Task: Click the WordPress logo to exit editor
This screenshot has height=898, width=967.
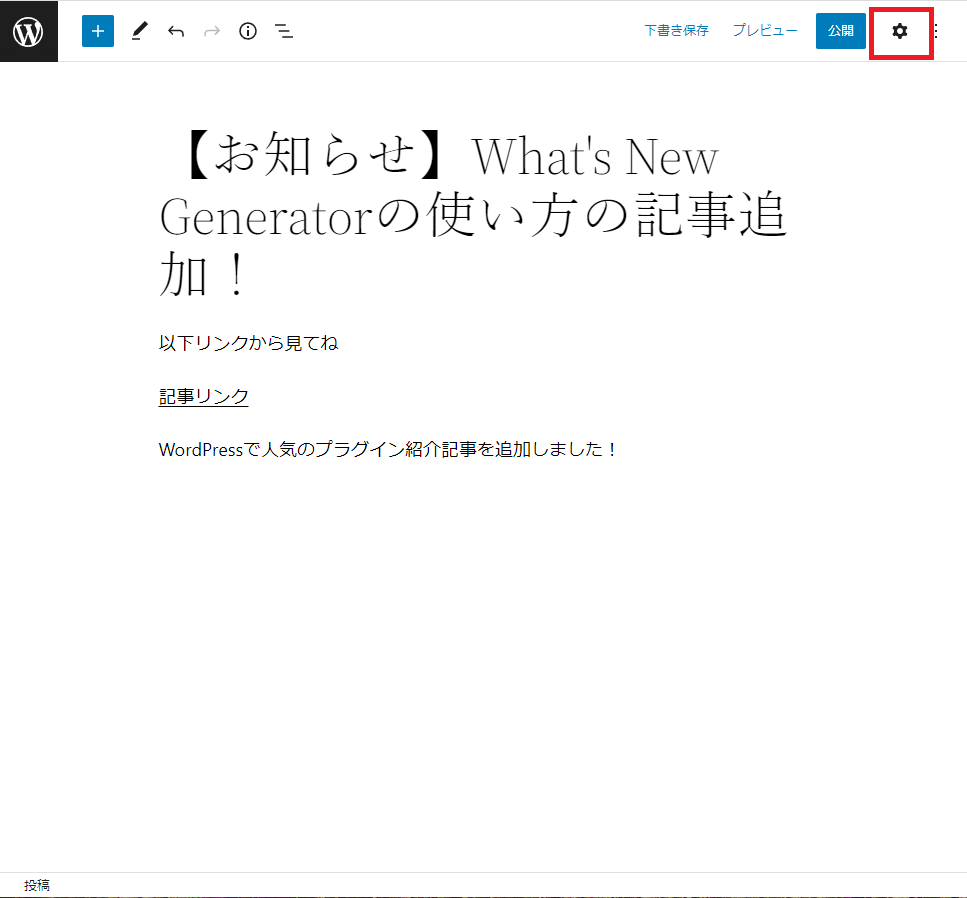Action: click(29, 31)
